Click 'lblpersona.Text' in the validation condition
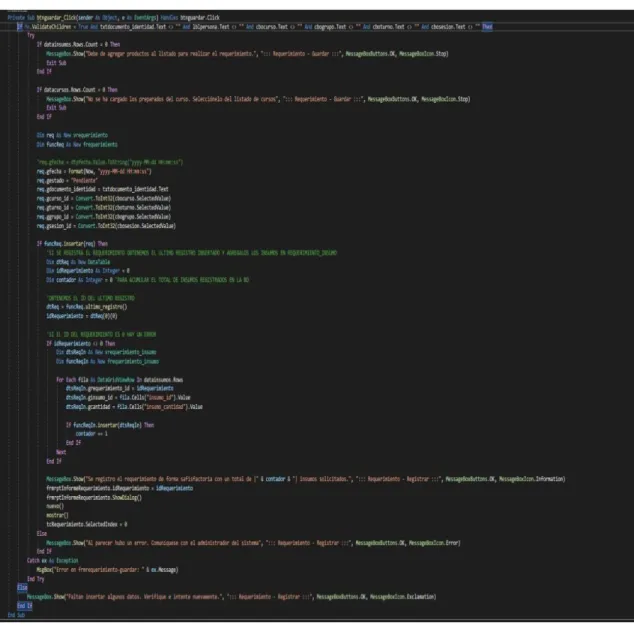Viewport: 634px width, 626px height. 211,27
